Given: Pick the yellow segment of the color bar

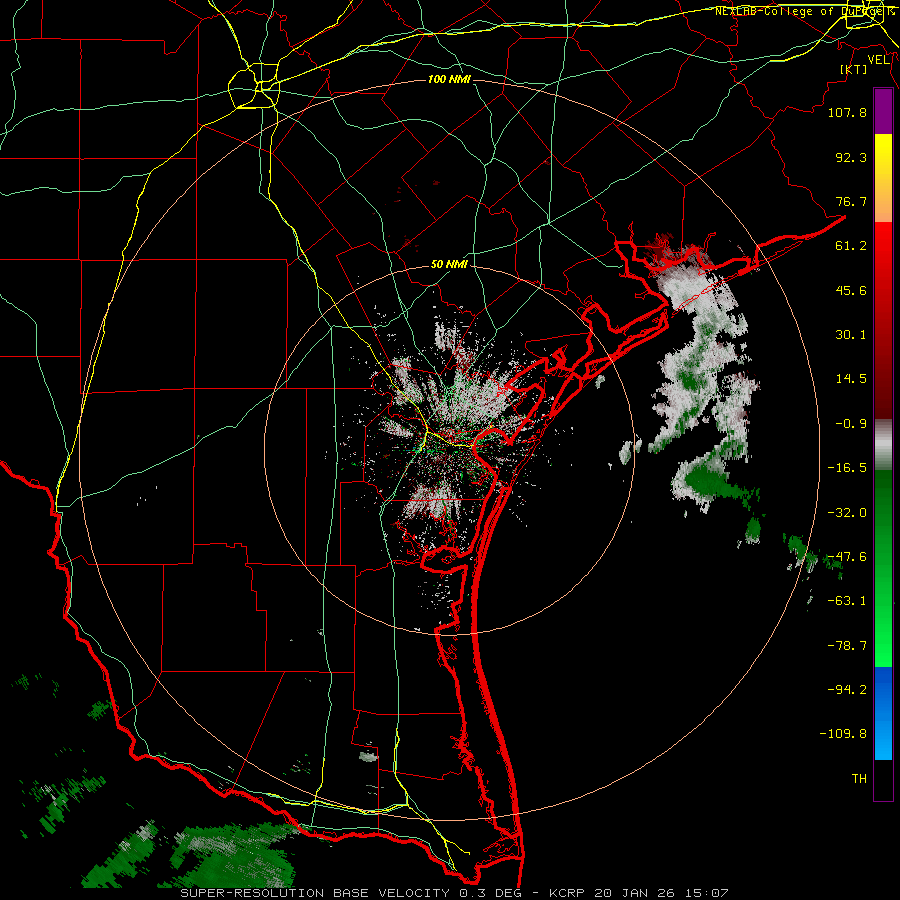Looking at the screenshot, I should pyautogui.click(x=883, y=156).
